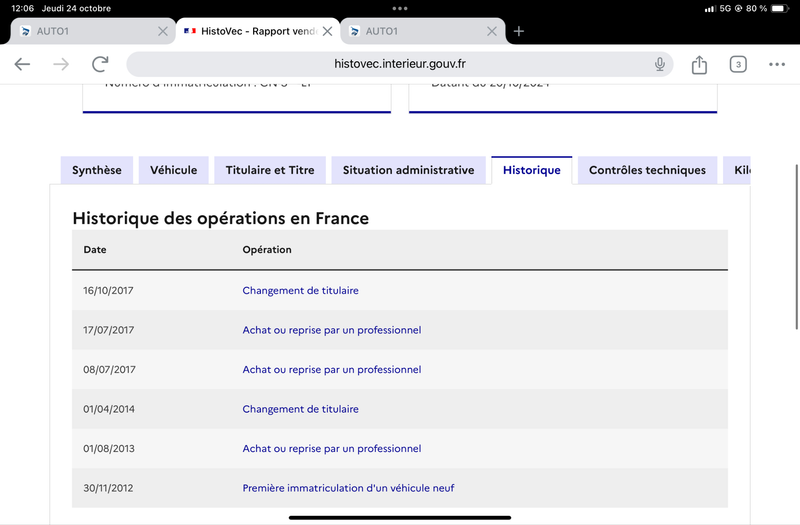Tap the microphone icon in address bar
This screenshot has width=800, height=525.
point(660,64)
